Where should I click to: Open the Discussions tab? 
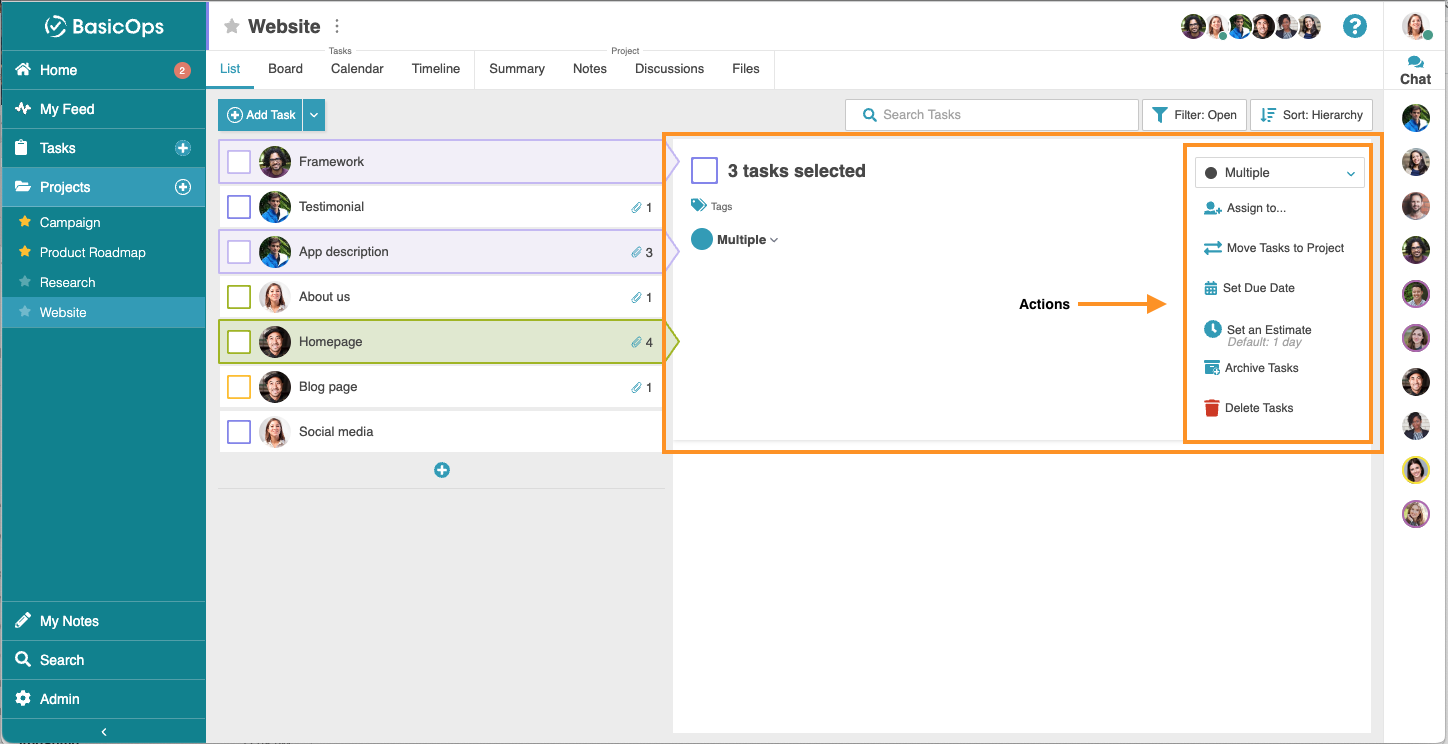click(x=669, y=68)
